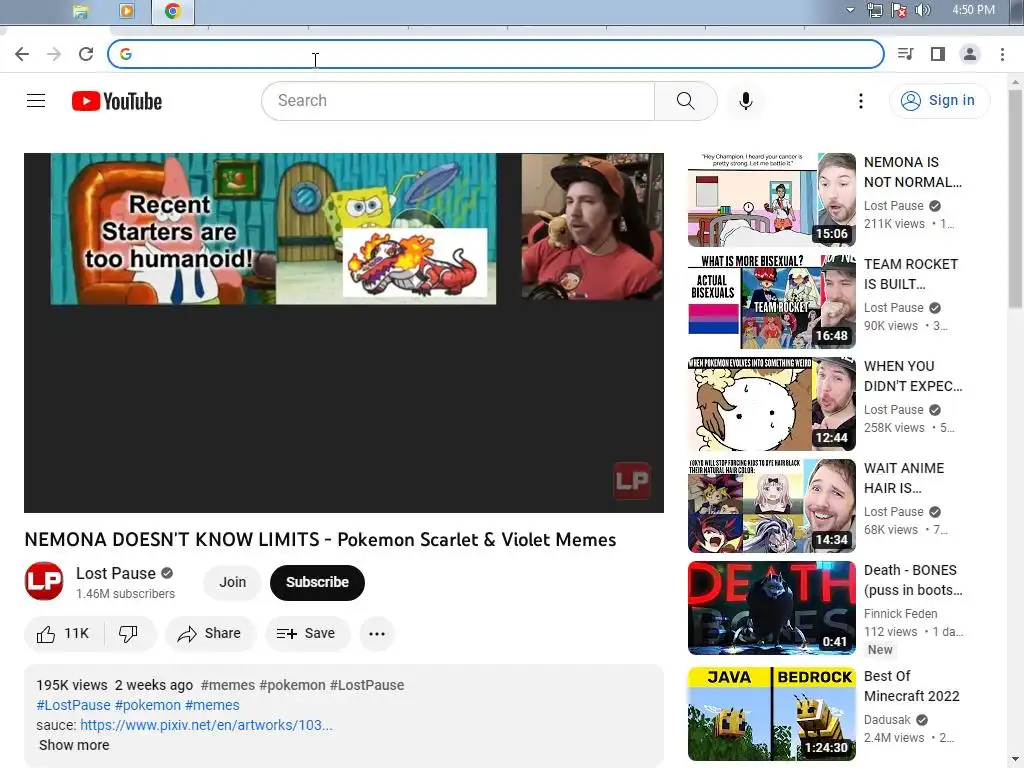The height and width of the screenshot is (768, 1024).
Task: Click the Join button
Action: (232, 582)
